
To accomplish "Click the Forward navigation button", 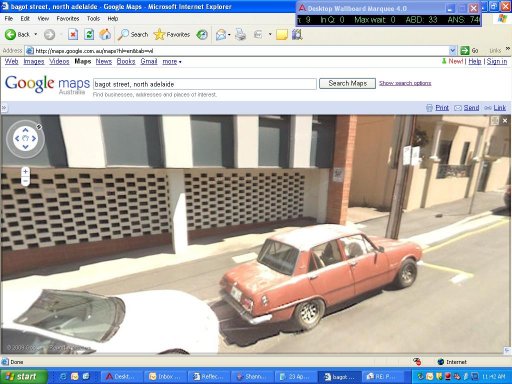I will tap(49, 34).
